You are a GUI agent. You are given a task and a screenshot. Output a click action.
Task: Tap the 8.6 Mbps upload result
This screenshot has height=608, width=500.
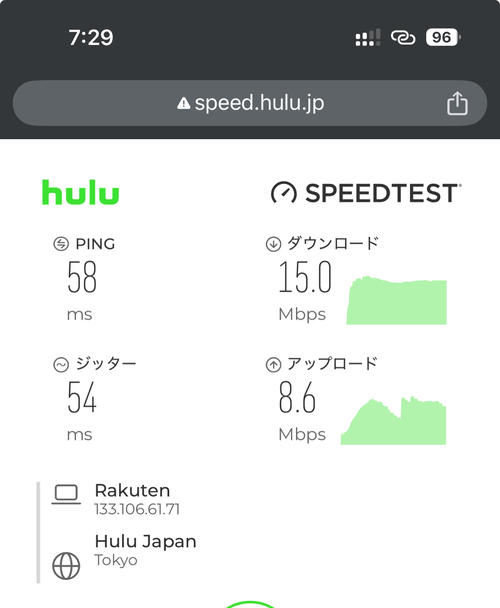pos(297,397)
